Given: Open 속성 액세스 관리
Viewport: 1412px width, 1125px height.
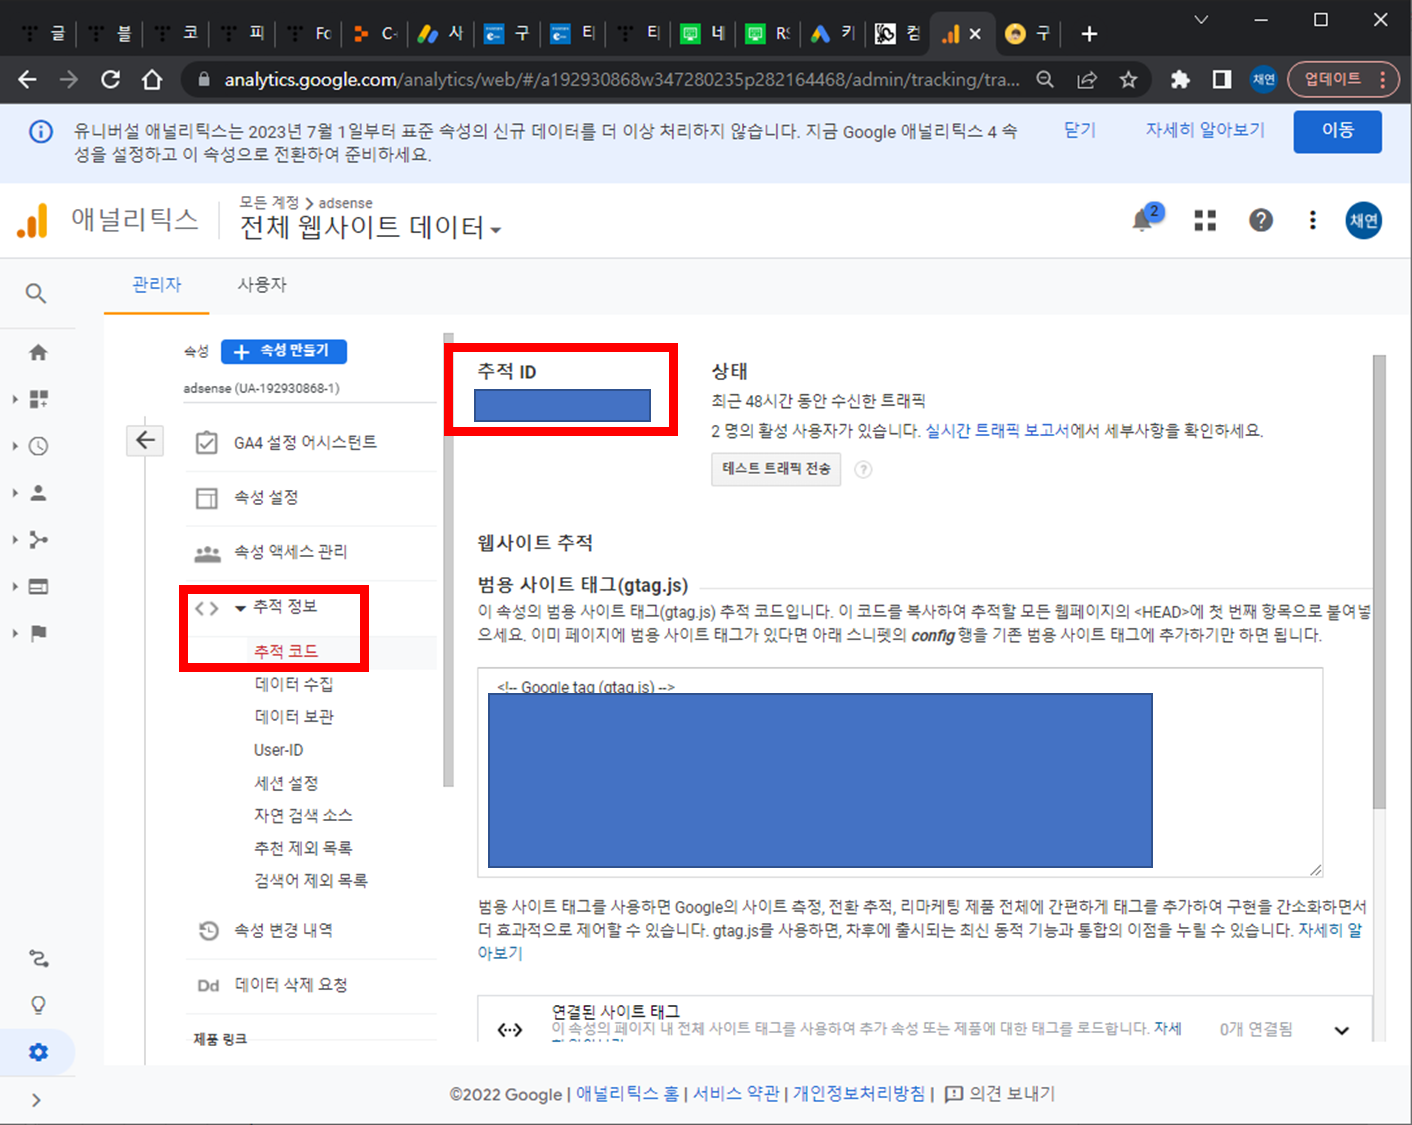Looking at the screenshot, I should coord(290,552).
